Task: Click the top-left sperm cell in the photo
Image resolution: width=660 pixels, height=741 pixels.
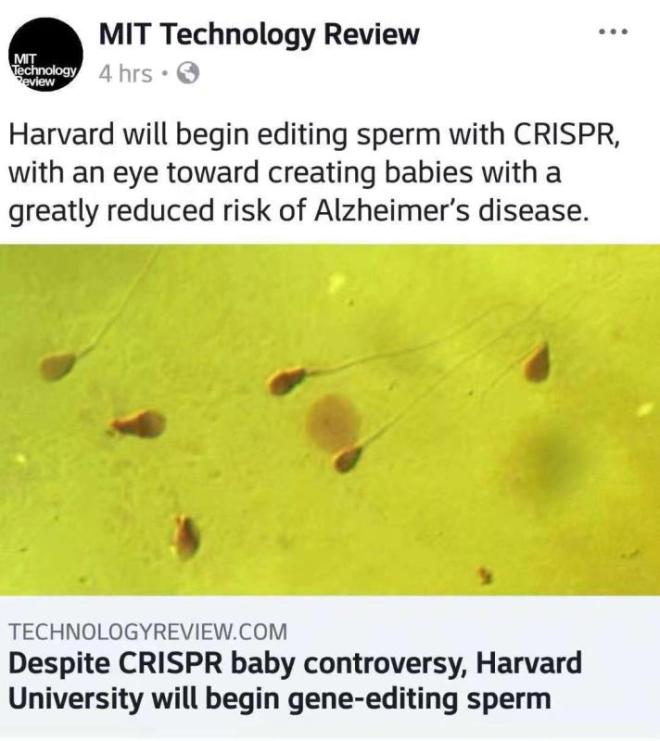Action: [x=59, y=367]
